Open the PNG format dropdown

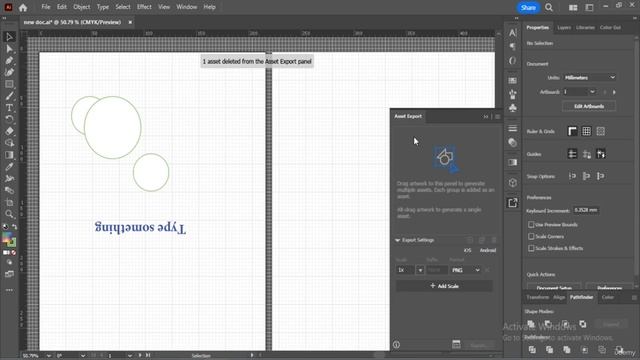pos(466,270)
